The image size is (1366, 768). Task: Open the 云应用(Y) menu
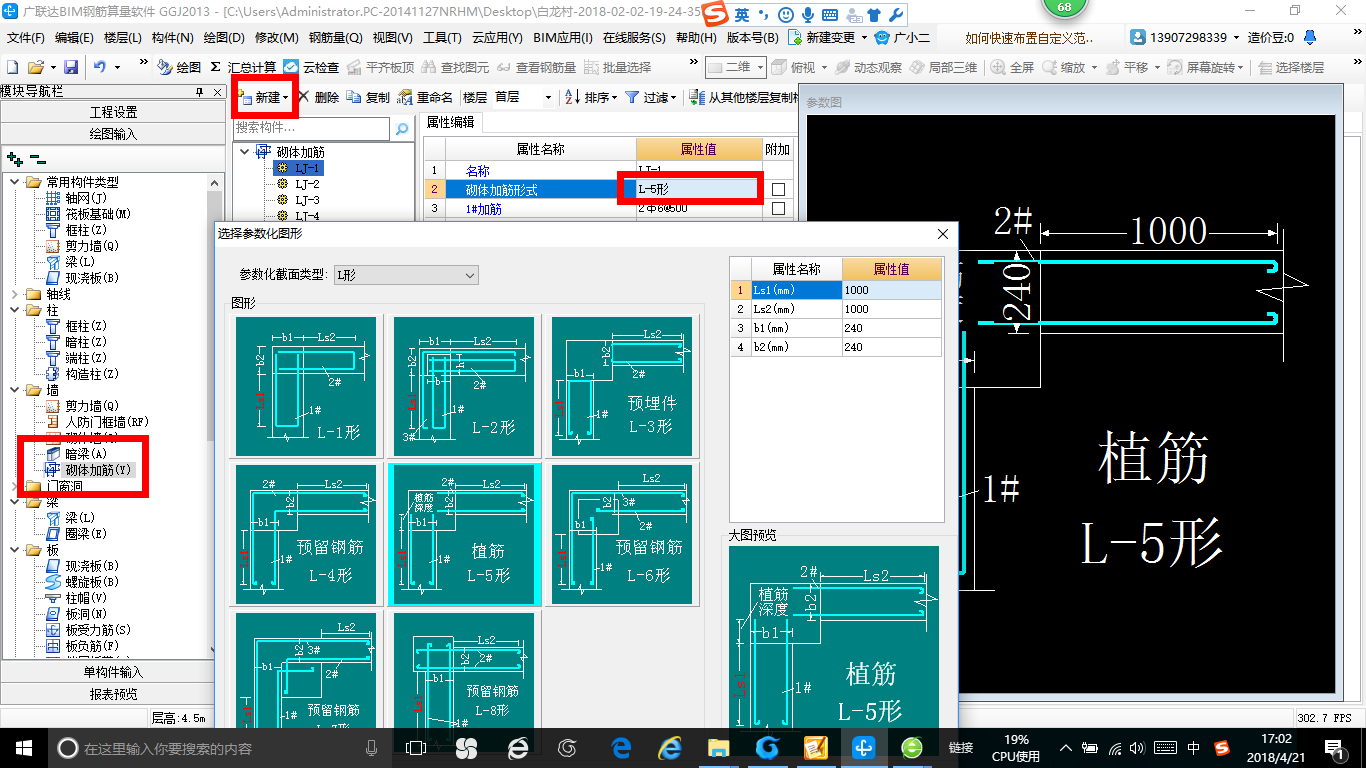497,38
